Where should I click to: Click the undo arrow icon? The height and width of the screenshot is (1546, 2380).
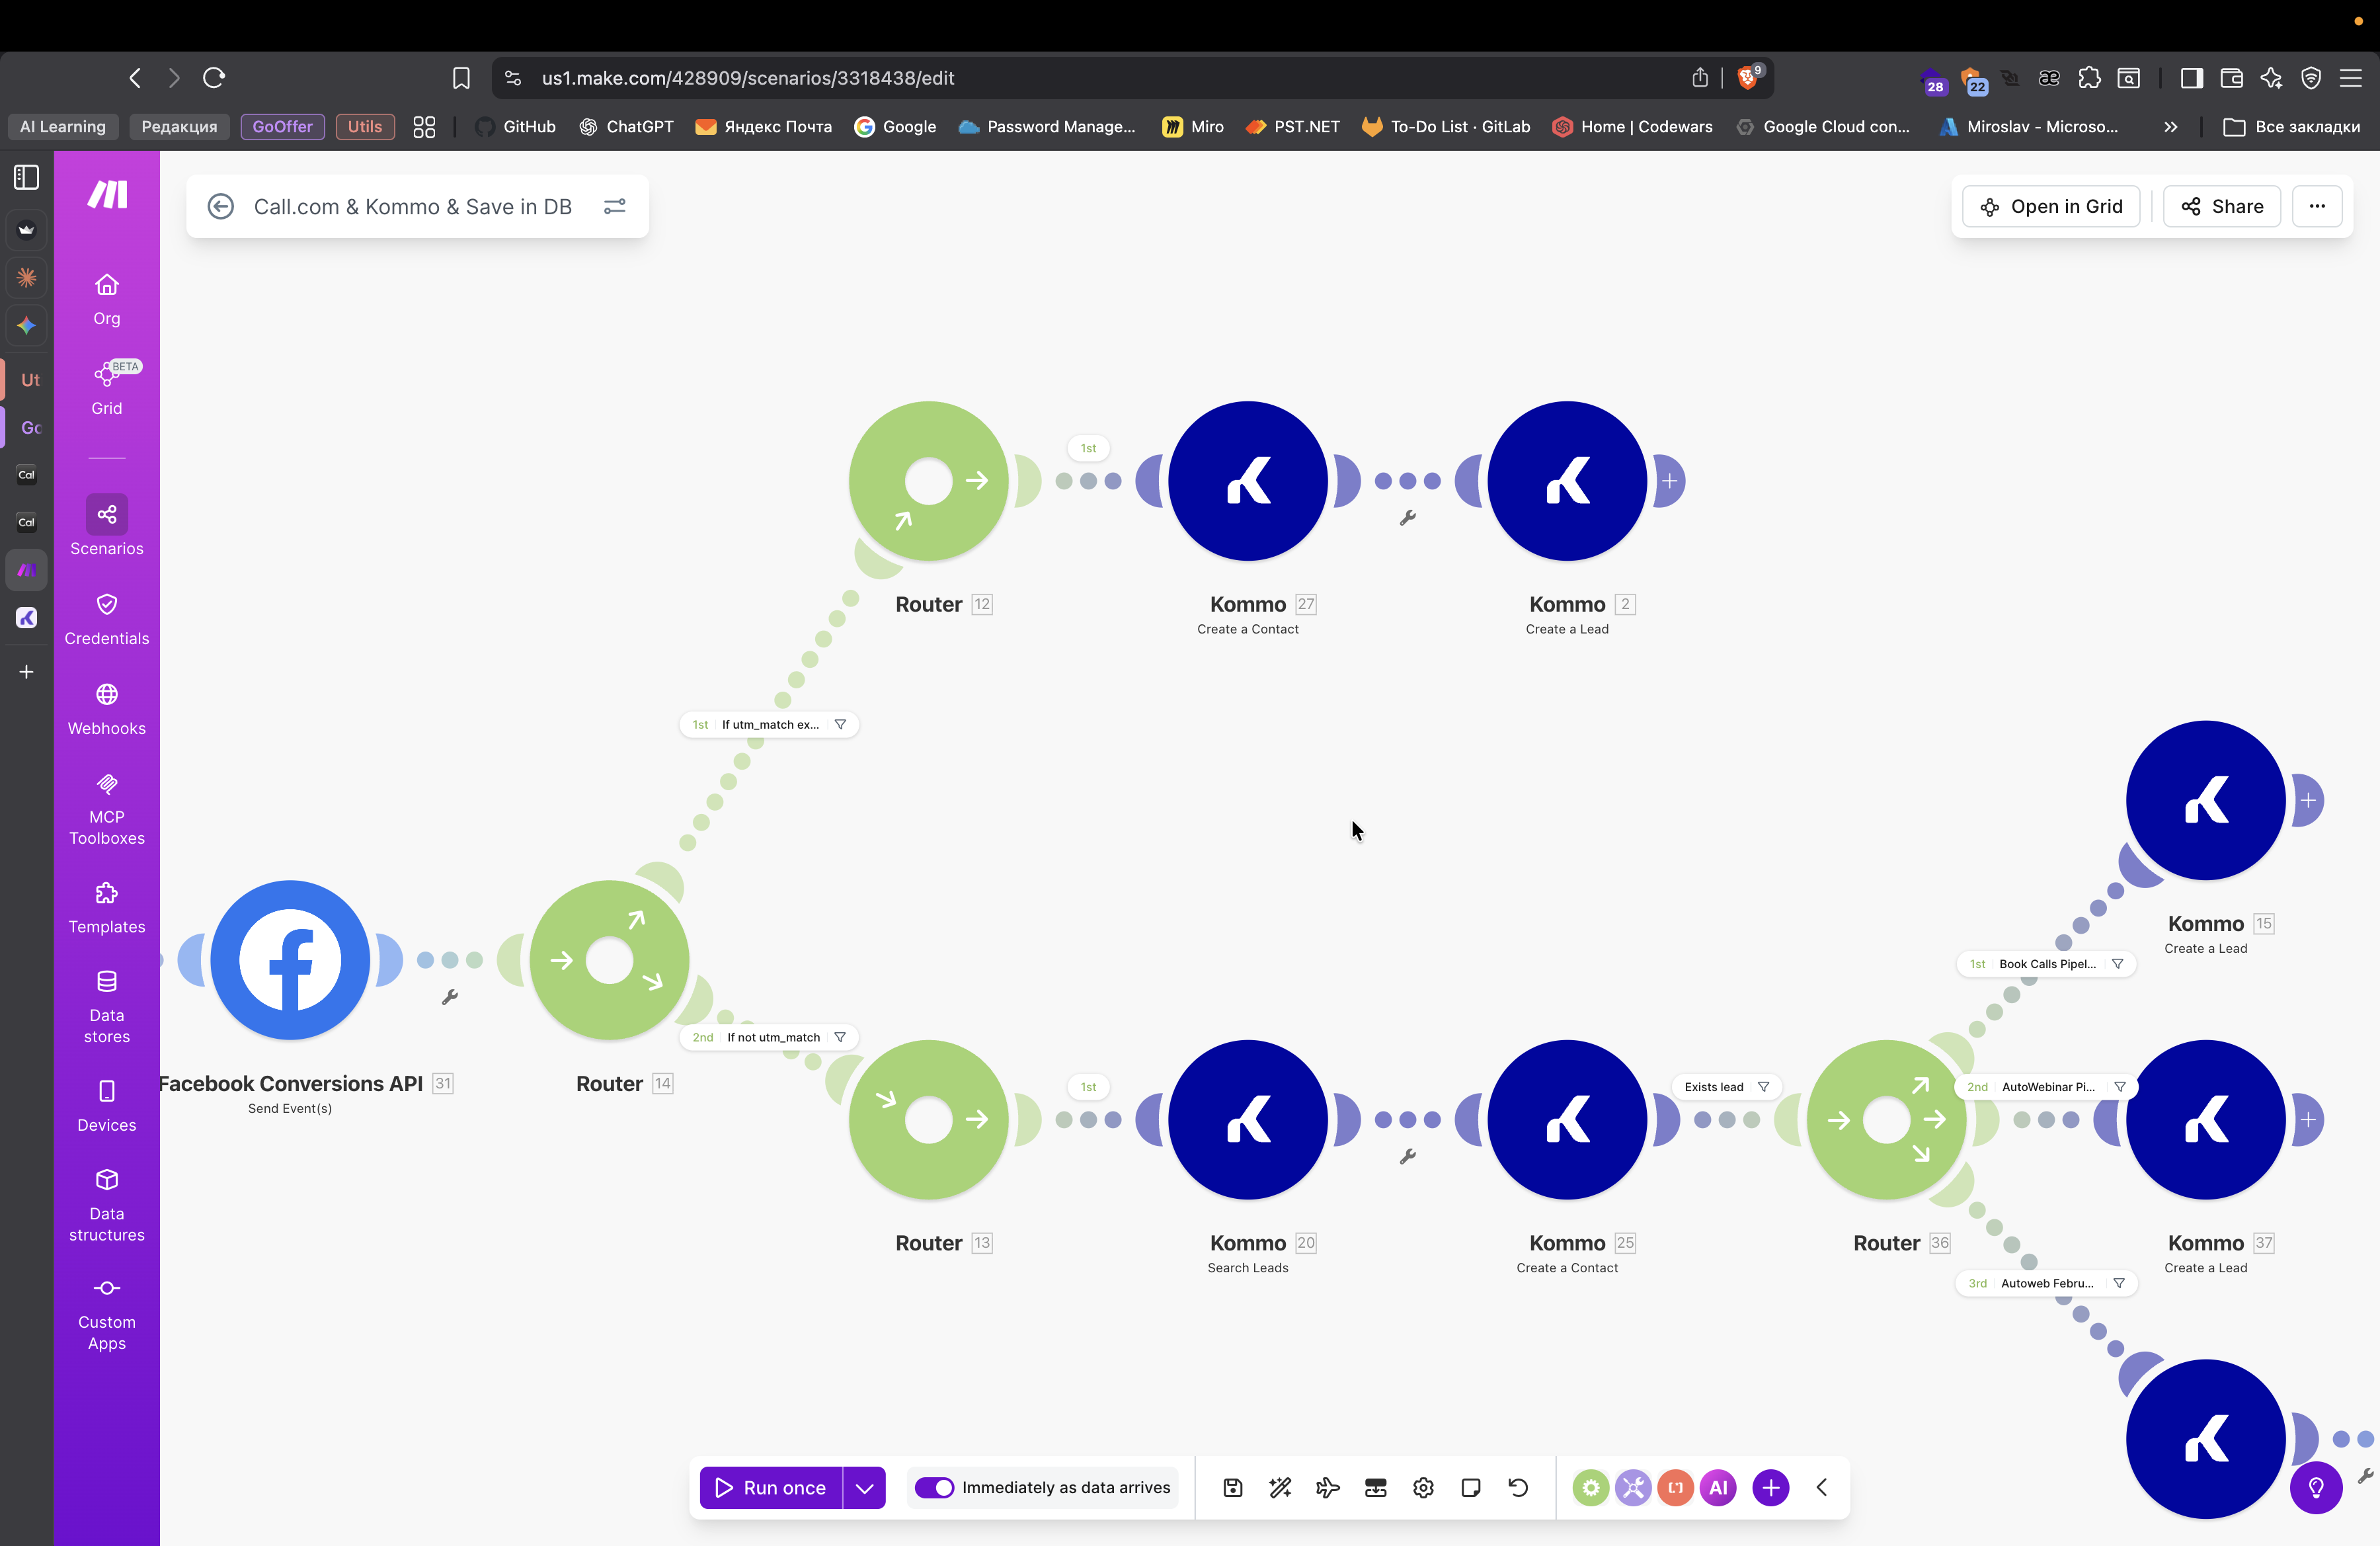click(x=1518, y=1487)
